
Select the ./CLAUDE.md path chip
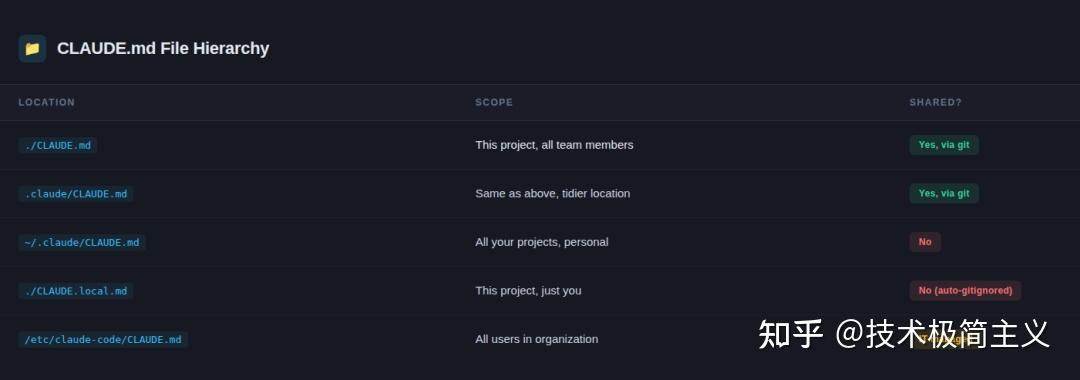pos(58,145)
